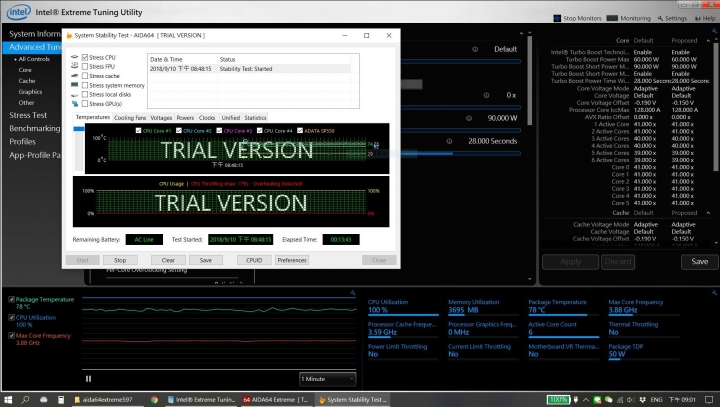
Task: Toggle the CPU Core #2 graph checkbox
Action: click(179, 130)
